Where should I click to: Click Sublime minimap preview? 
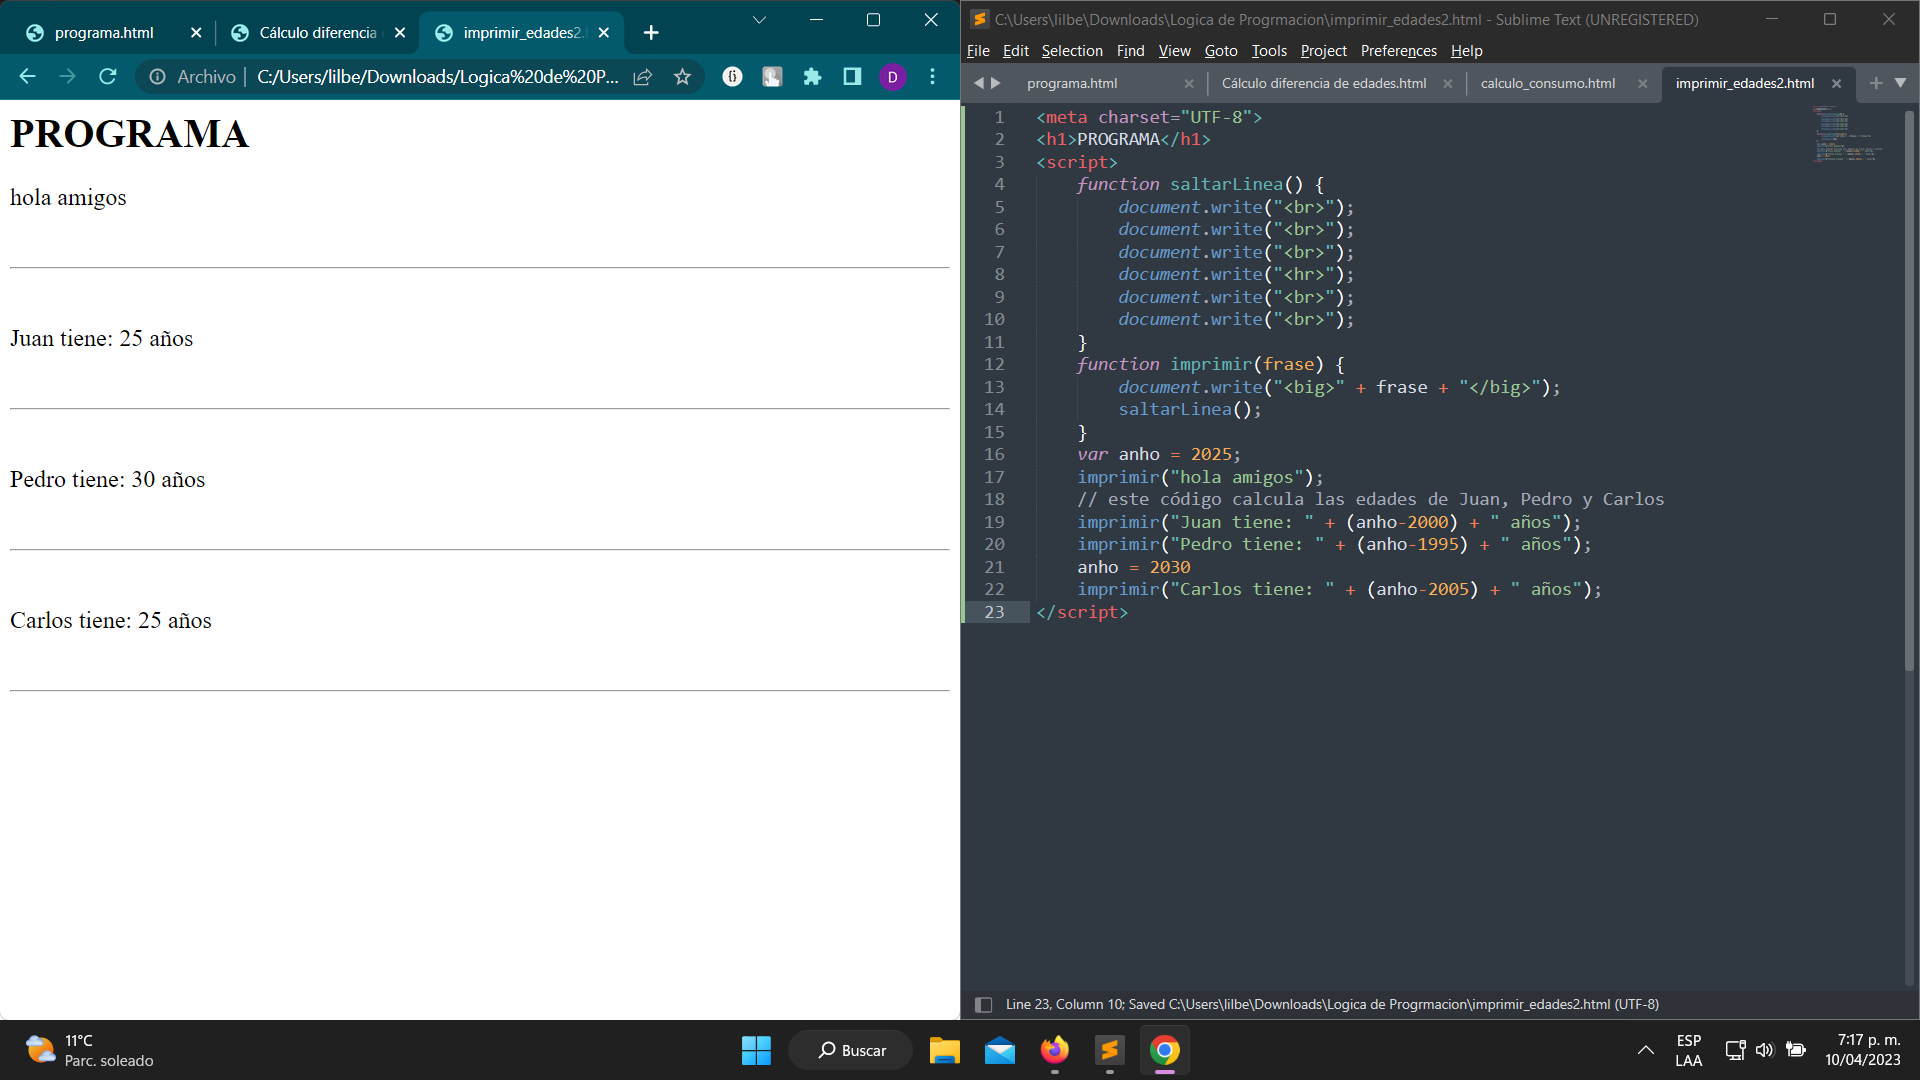[x=1848, y=134]
